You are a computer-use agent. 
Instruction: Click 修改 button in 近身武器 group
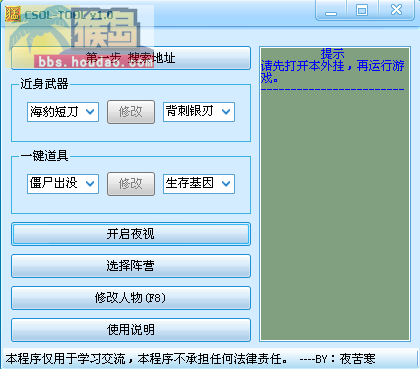131,112
